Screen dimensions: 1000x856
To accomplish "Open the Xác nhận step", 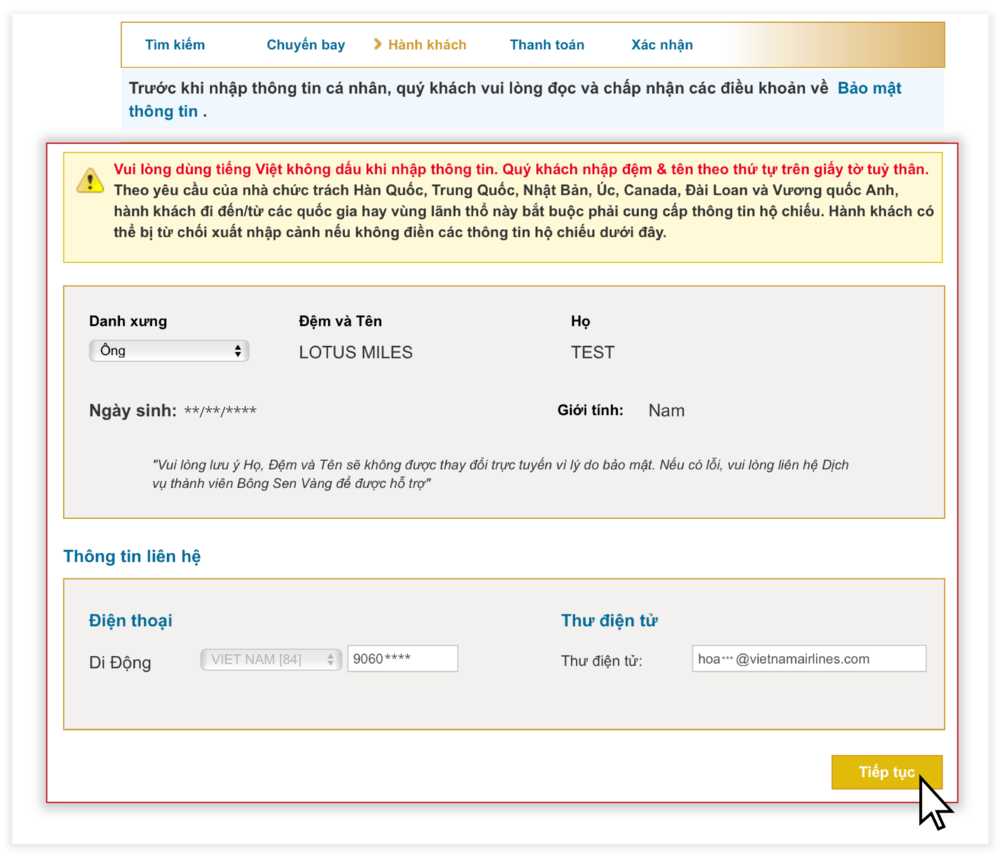I will (x=661, y=44).
